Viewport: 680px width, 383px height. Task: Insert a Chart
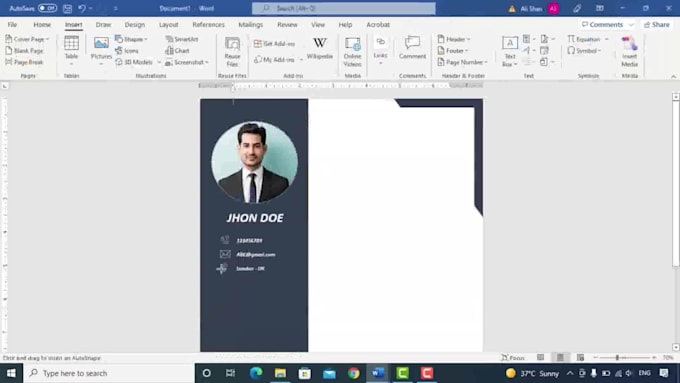tap(177, 51)
